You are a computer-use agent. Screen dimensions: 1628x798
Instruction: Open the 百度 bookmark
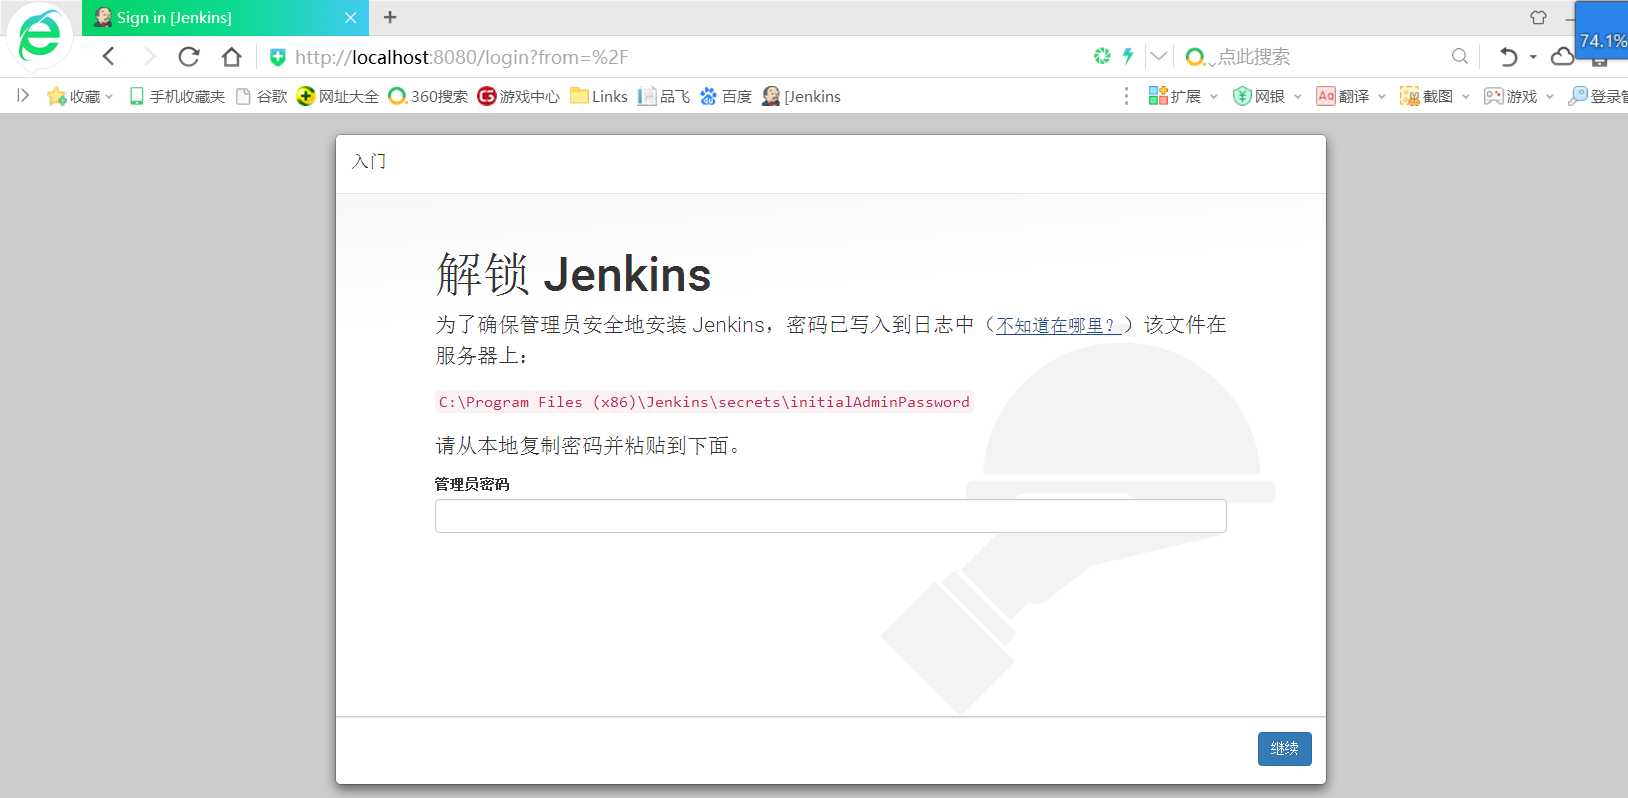coord(726,96)
